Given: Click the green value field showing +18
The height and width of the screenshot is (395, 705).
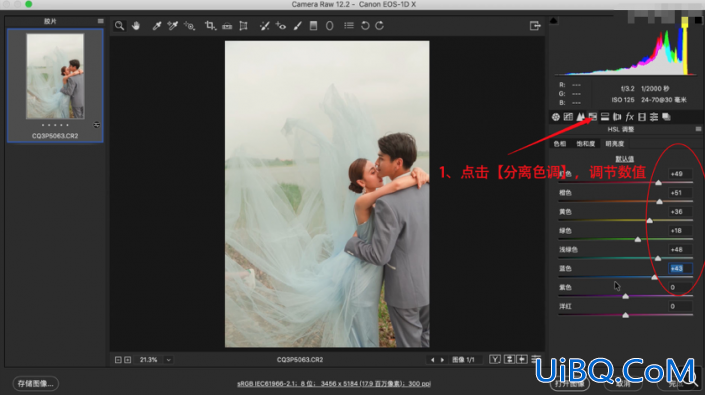Looking at the screenshot, I should tap(680, 231).
